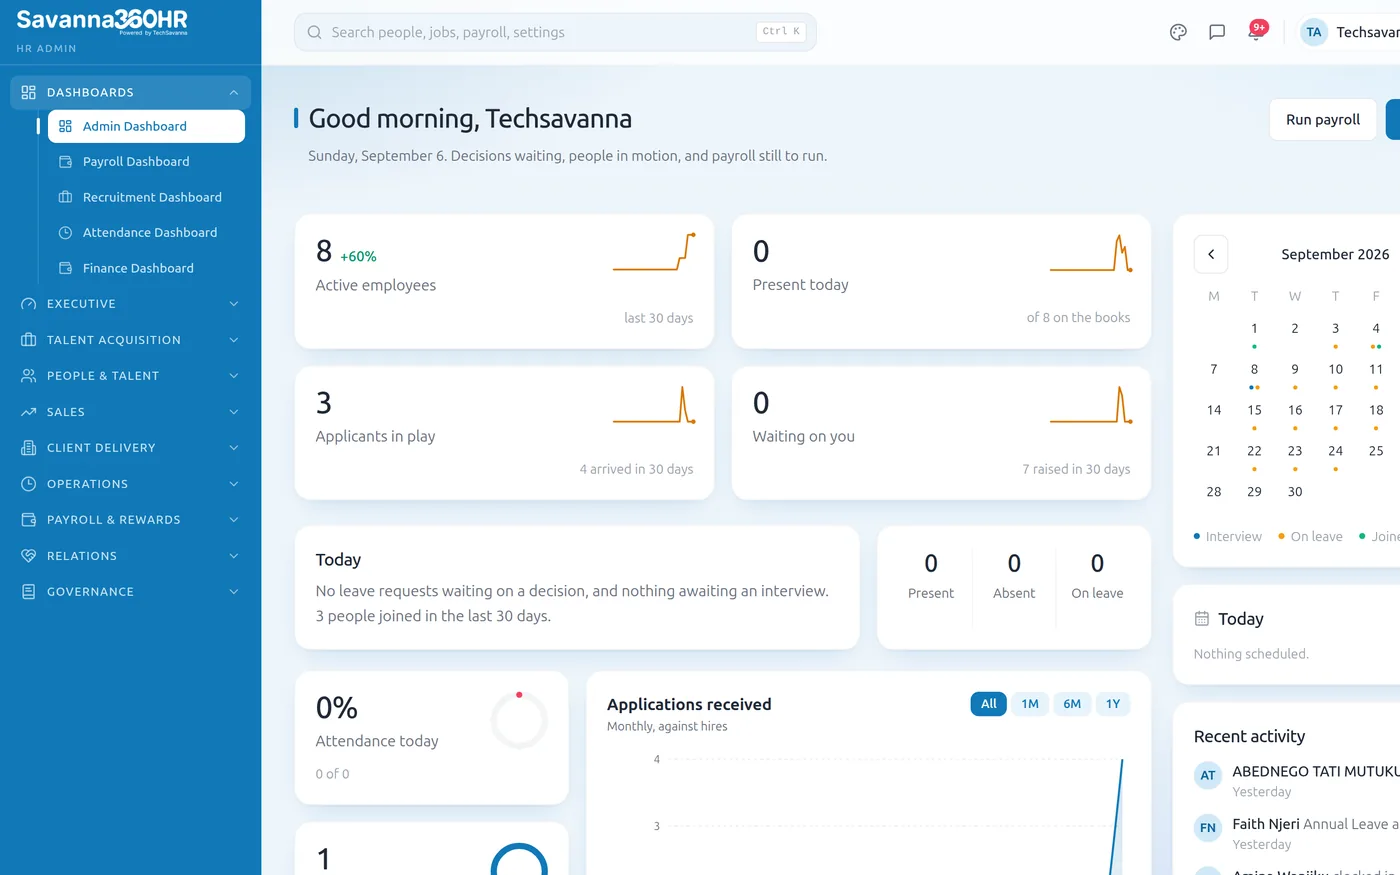Click the FN avatar in Recent activity

point(1208,828)
